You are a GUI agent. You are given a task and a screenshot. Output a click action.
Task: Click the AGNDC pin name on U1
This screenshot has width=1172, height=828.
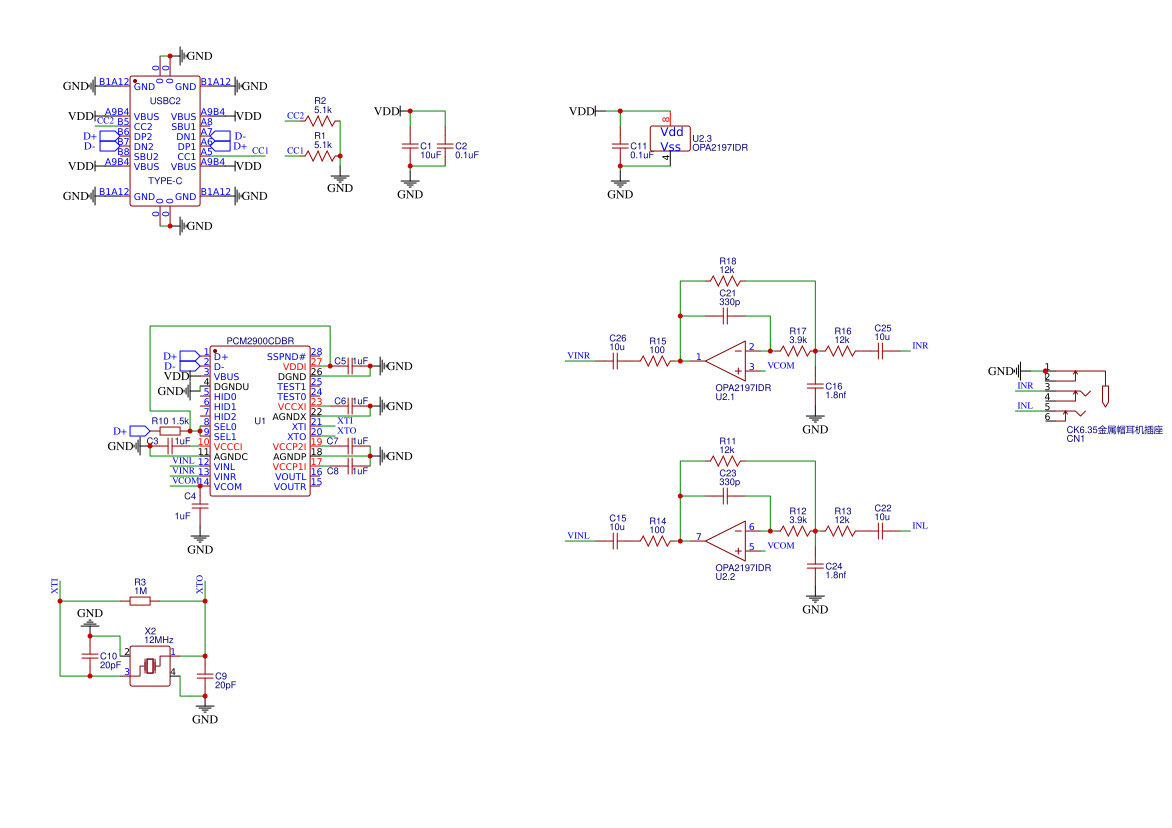[231, 457]
